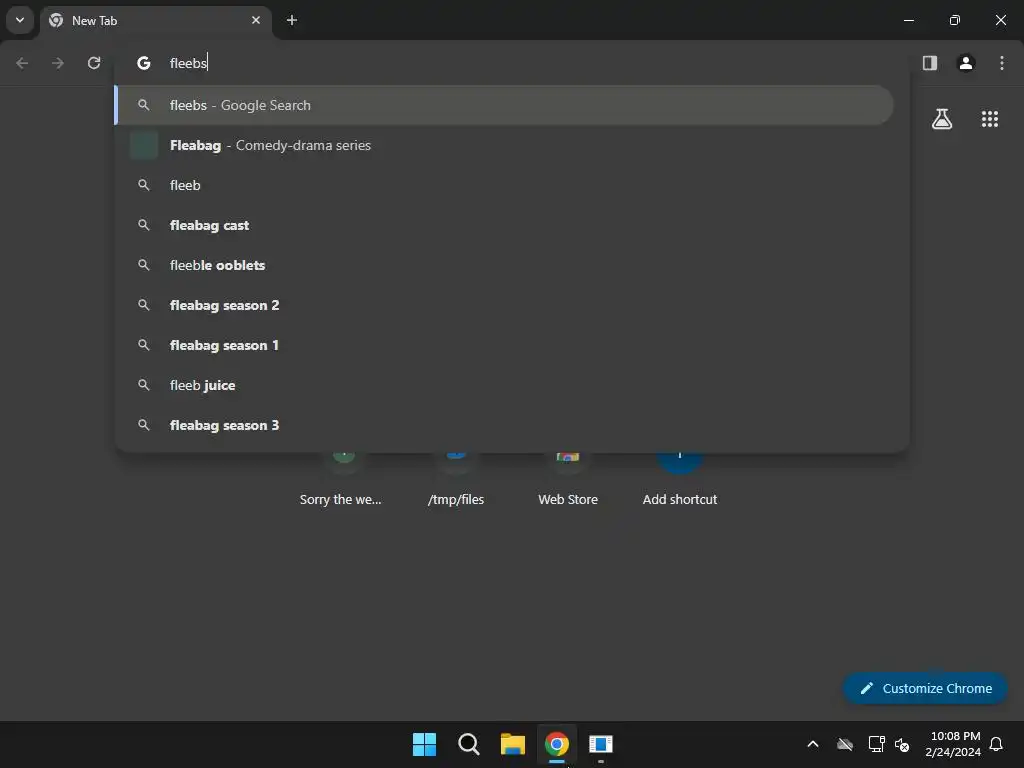Open the /tmp/files shortcut
The image size is (1024, 768).
coord(456,480)
